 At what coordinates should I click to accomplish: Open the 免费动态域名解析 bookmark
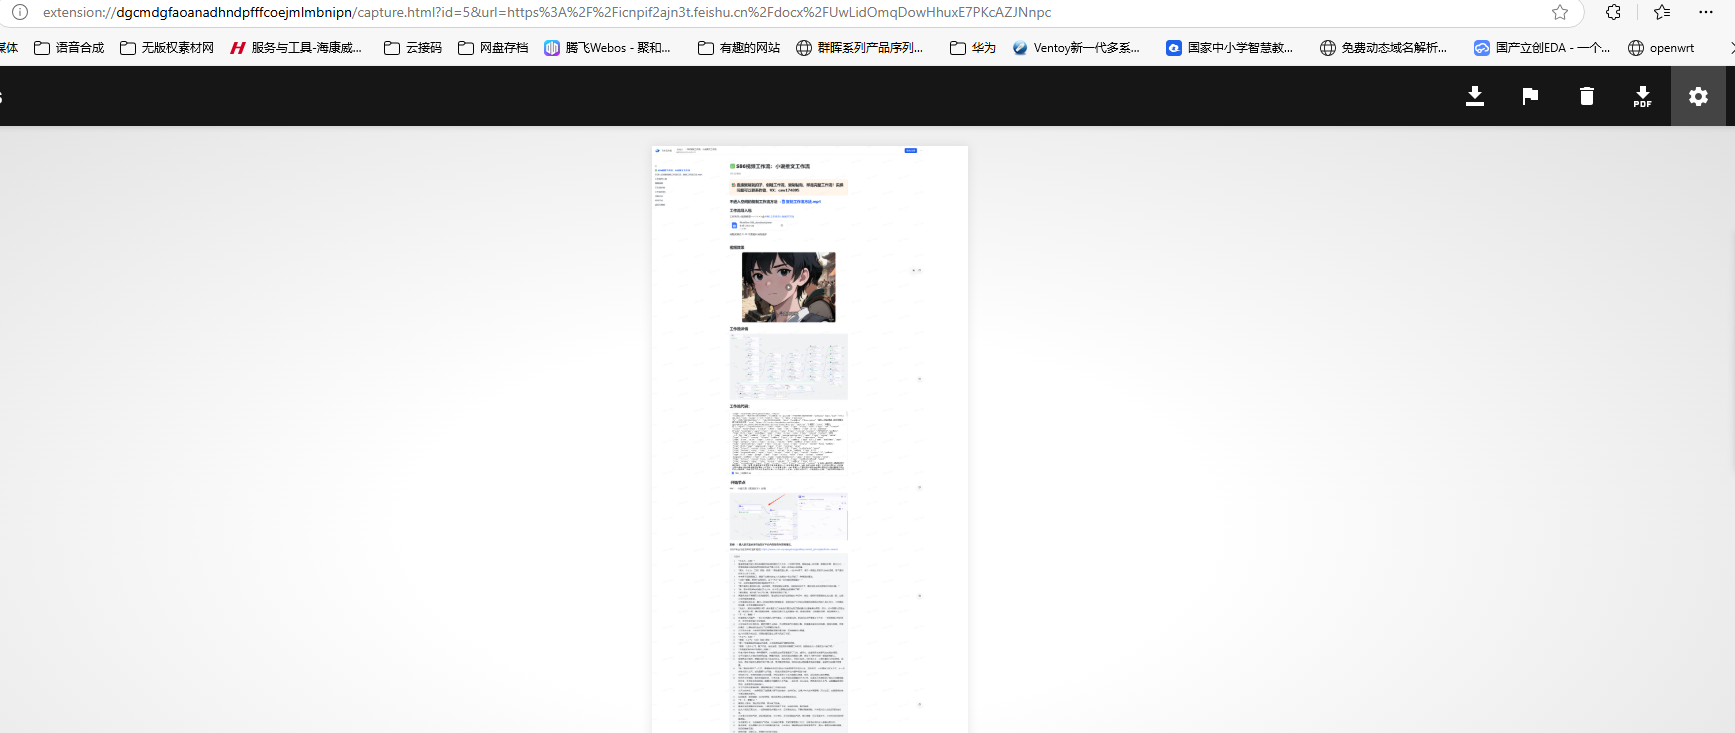(x=1384, y=48)
